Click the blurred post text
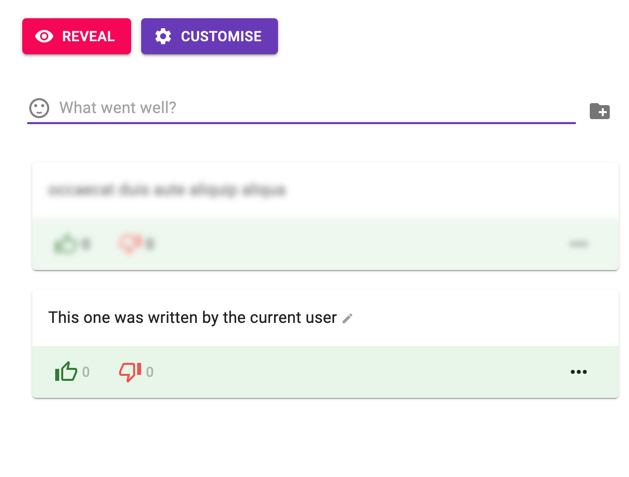Viewport: 629px width, 477px height. tap(167, 189)
